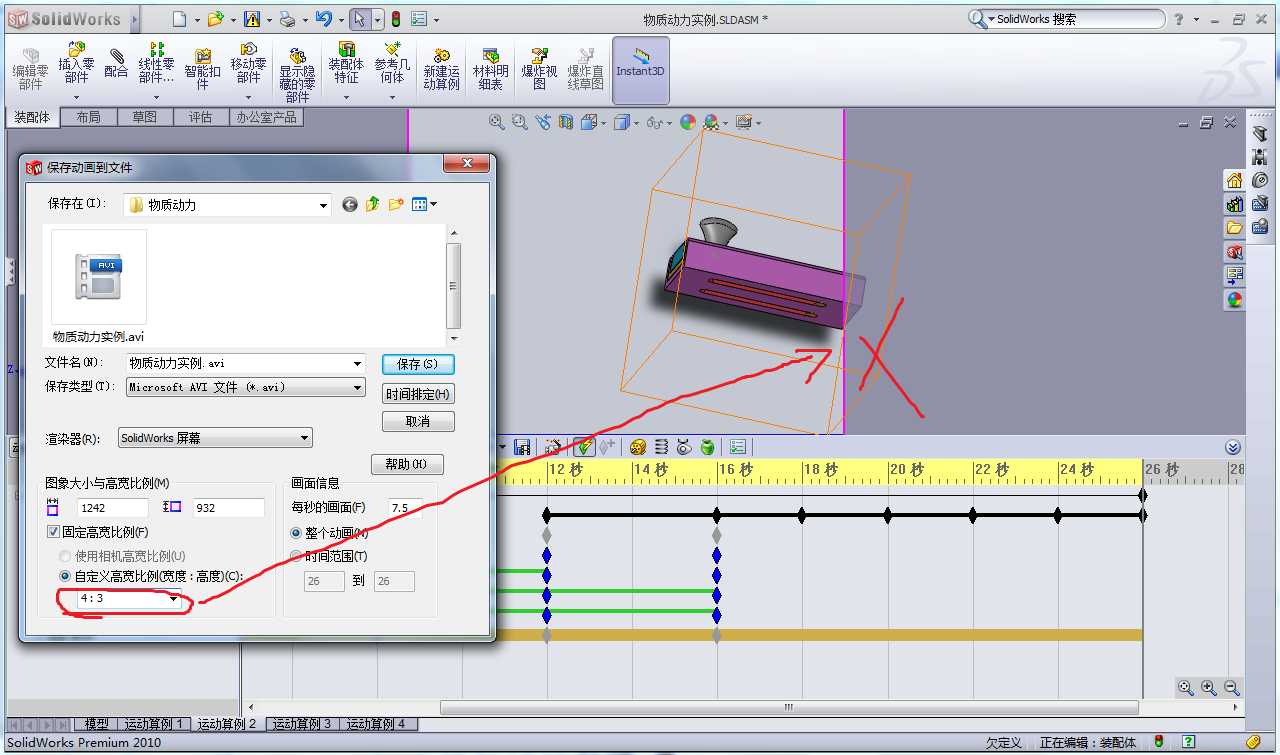Toggle the AutoKey lightning button in motion toolbar
1280x755 pixels.
click(x=584, y=447)
